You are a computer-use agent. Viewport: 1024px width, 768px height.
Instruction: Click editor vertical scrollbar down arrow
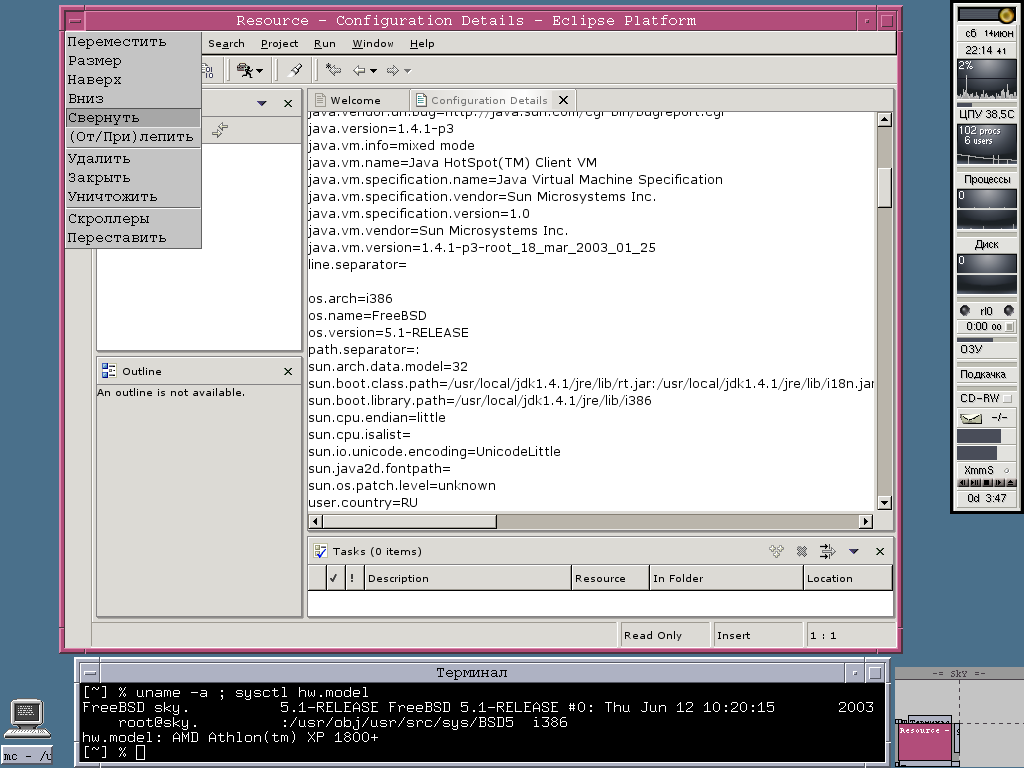(x=884, y=503)
